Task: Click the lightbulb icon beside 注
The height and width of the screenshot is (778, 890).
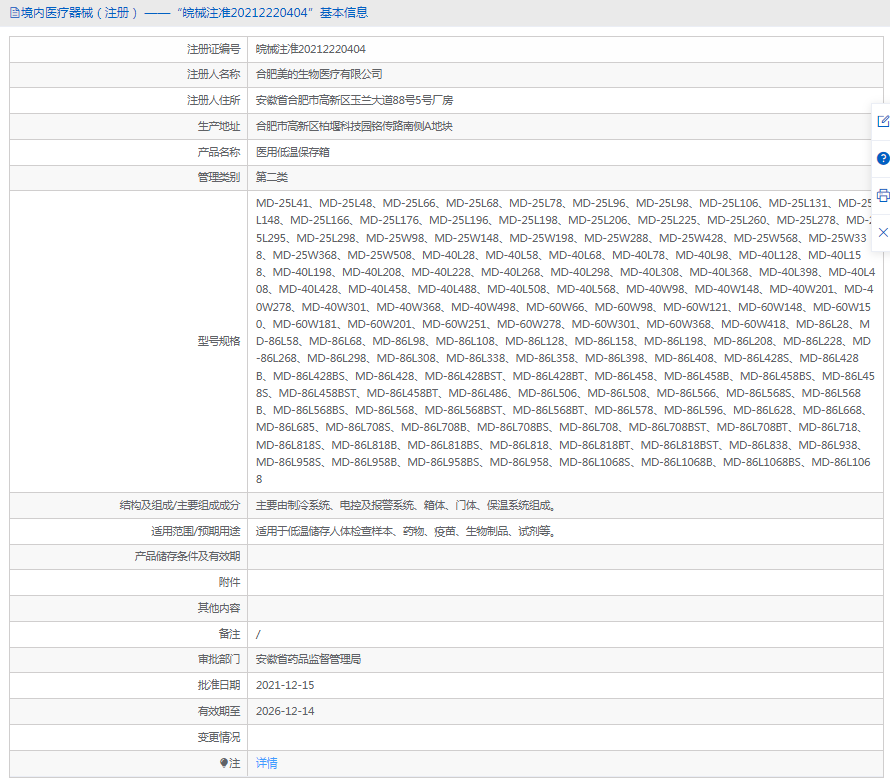Action: [224, 763]
